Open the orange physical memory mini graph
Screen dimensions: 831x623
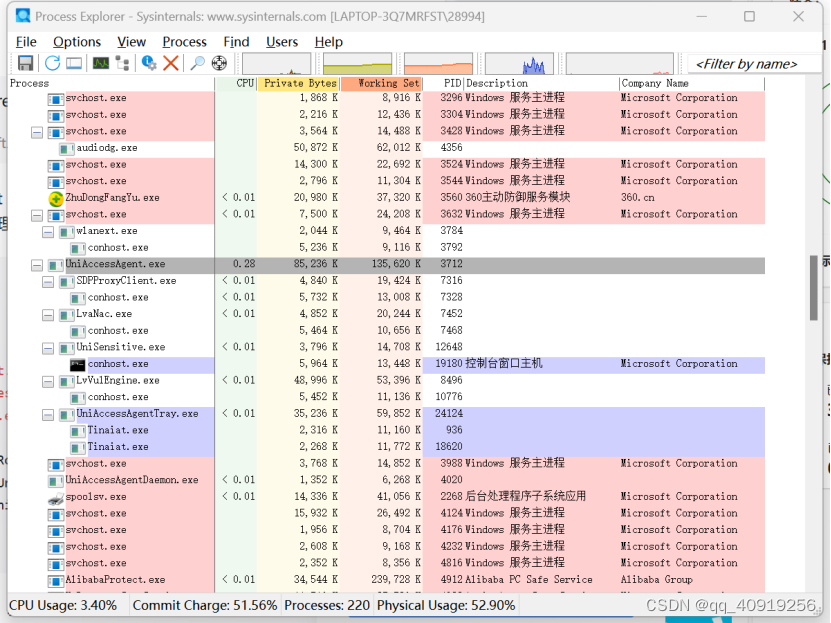(x=438, y=64)
